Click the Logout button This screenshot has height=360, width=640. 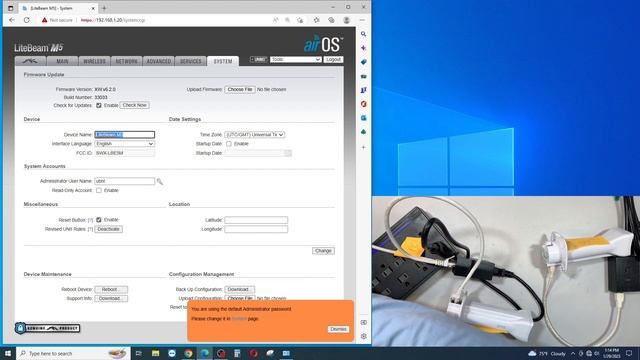click(333, 60)
